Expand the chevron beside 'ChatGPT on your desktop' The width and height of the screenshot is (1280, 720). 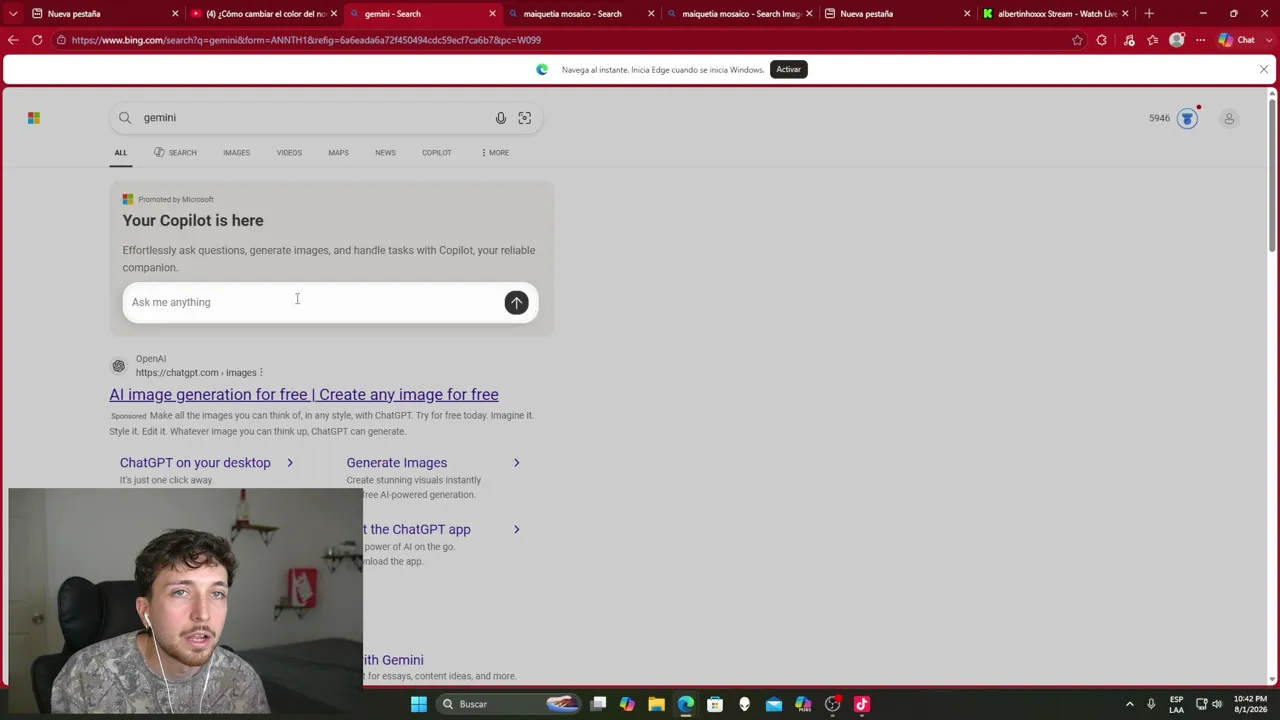[290, 463]
